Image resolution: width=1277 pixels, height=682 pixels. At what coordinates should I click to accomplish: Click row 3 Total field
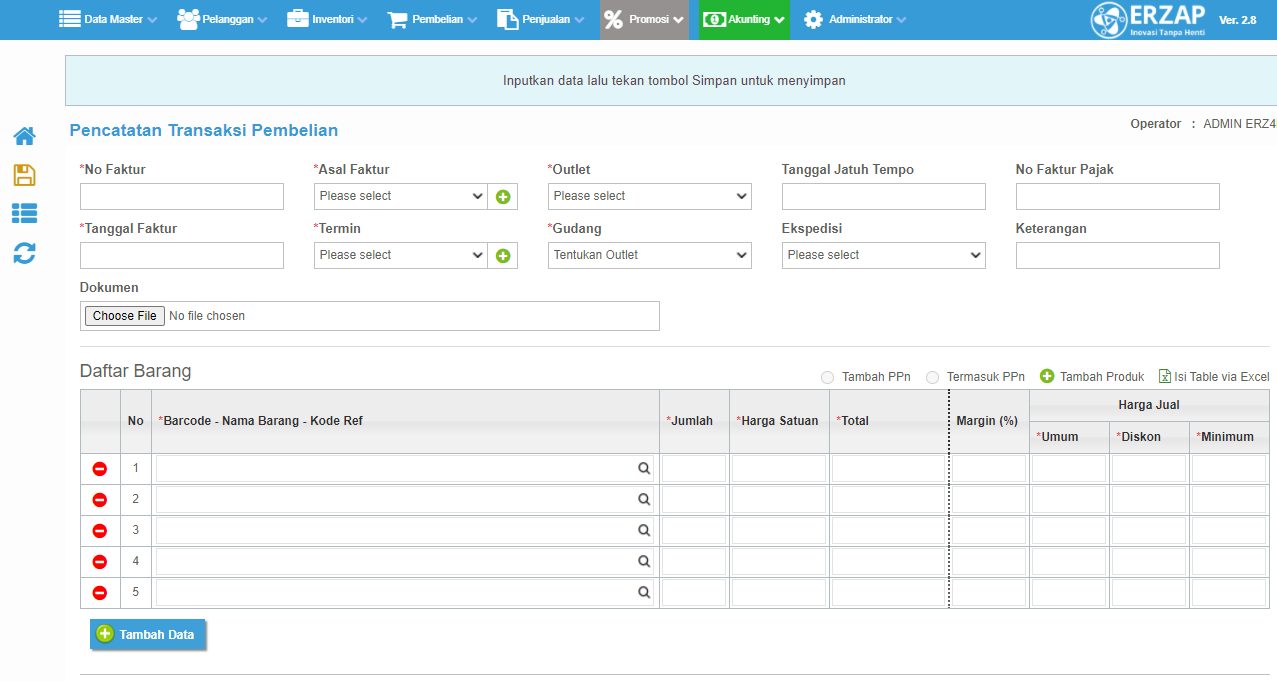click(x=889, y=531)
